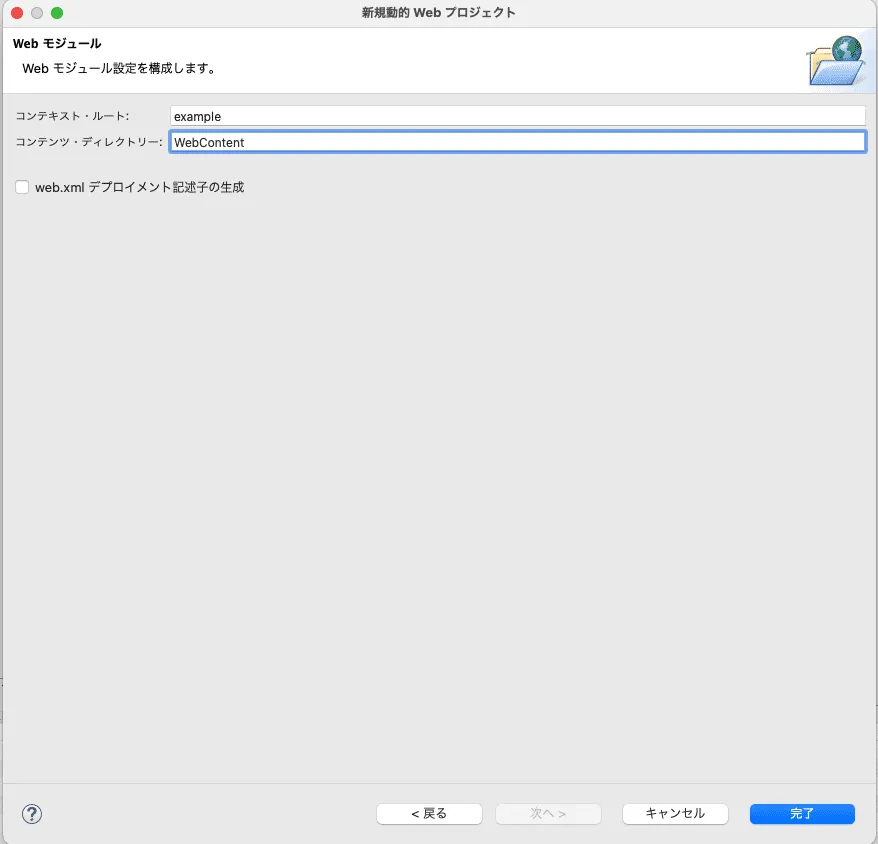The height and width of the screenshot is (844, 878).
Task: Click the green maximize window button
Action: click(x=57, y=13)
